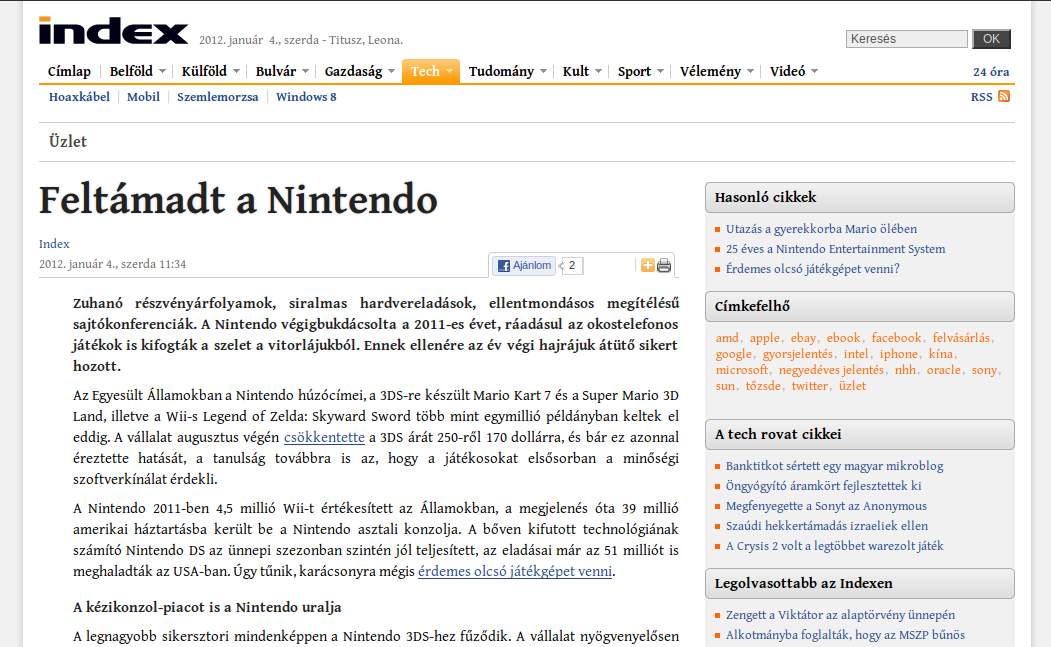Expand the Belföld menu arrow
The image size is (1051, 647).
pos(162,71)
